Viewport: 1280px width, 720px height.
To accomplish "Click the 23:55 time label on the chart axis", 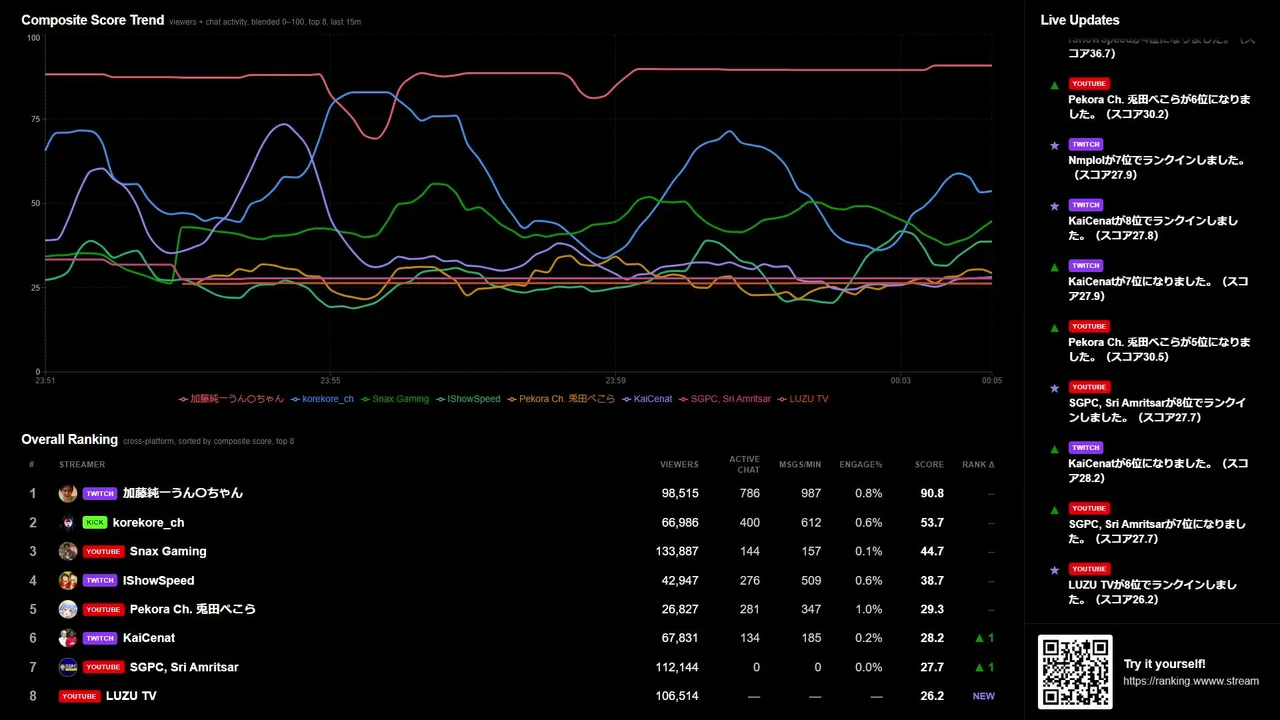I will coord(331,380).
